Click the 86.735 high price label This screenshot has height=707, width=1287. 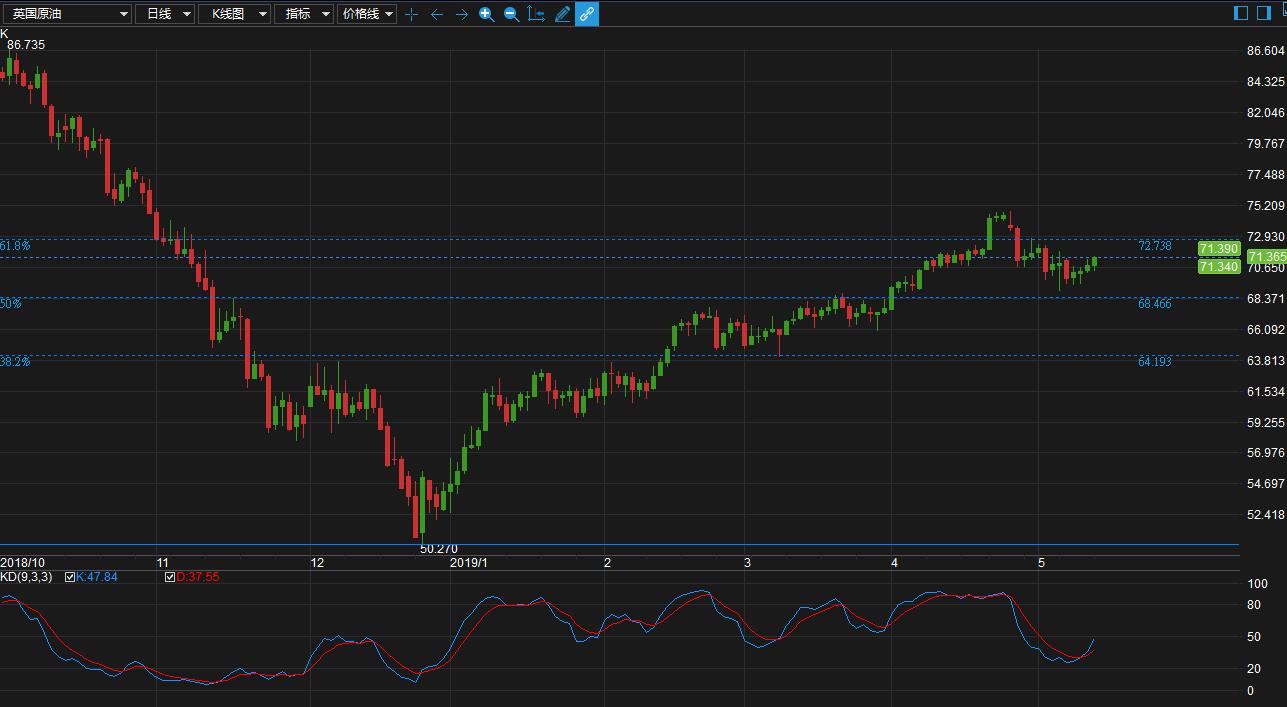tap(26, 45)
